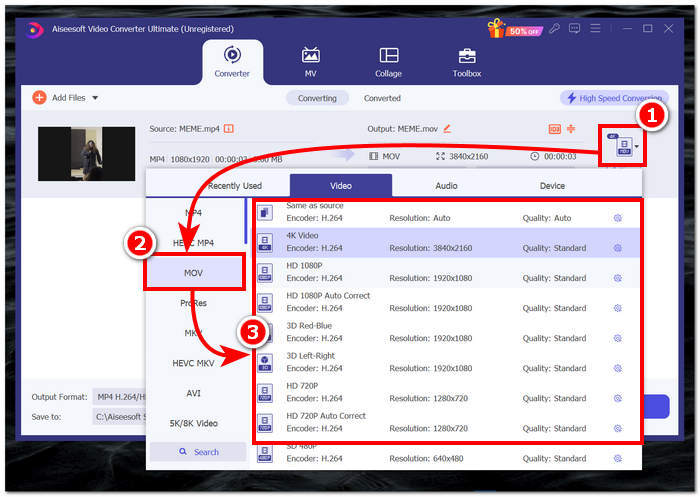Choose HEVC MKV in format list
Screen dimensions: 700x497
point(193,363)
